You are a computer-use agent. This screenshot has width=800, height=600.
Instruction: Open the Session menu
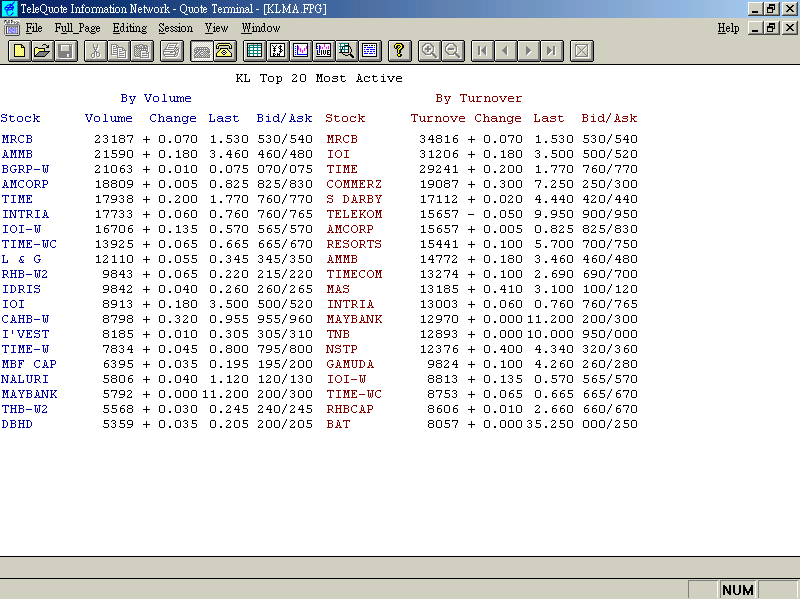click(176, 28)
